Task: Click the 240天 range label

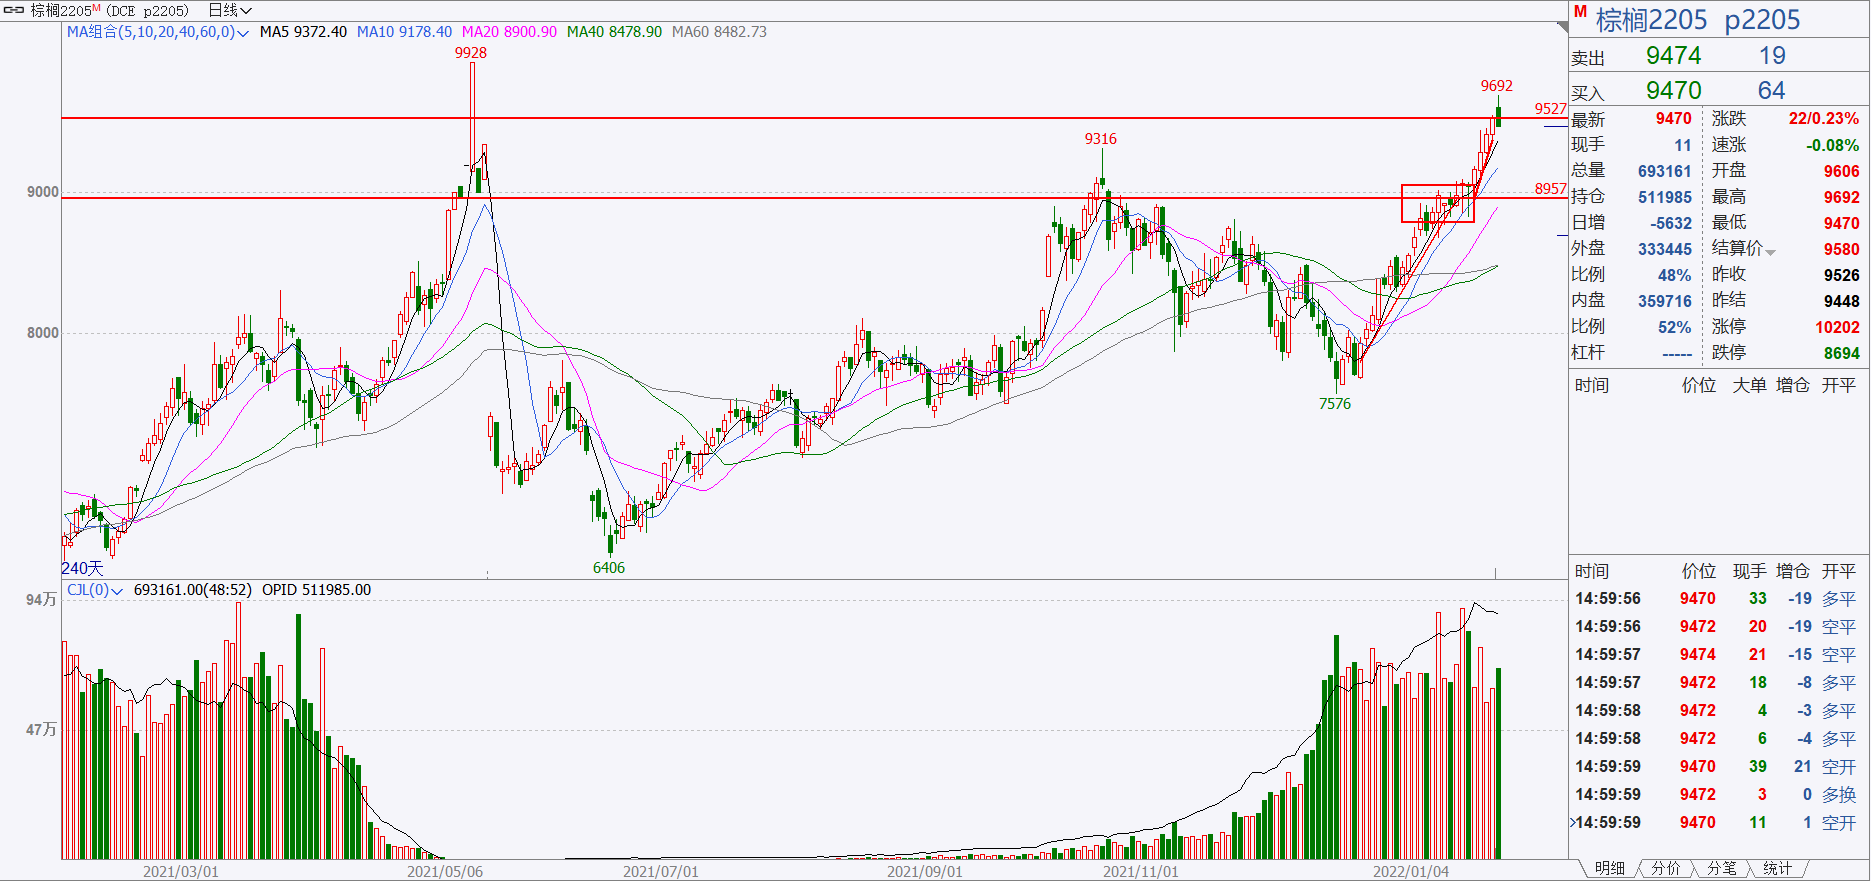Action: [x=82, y=568]
